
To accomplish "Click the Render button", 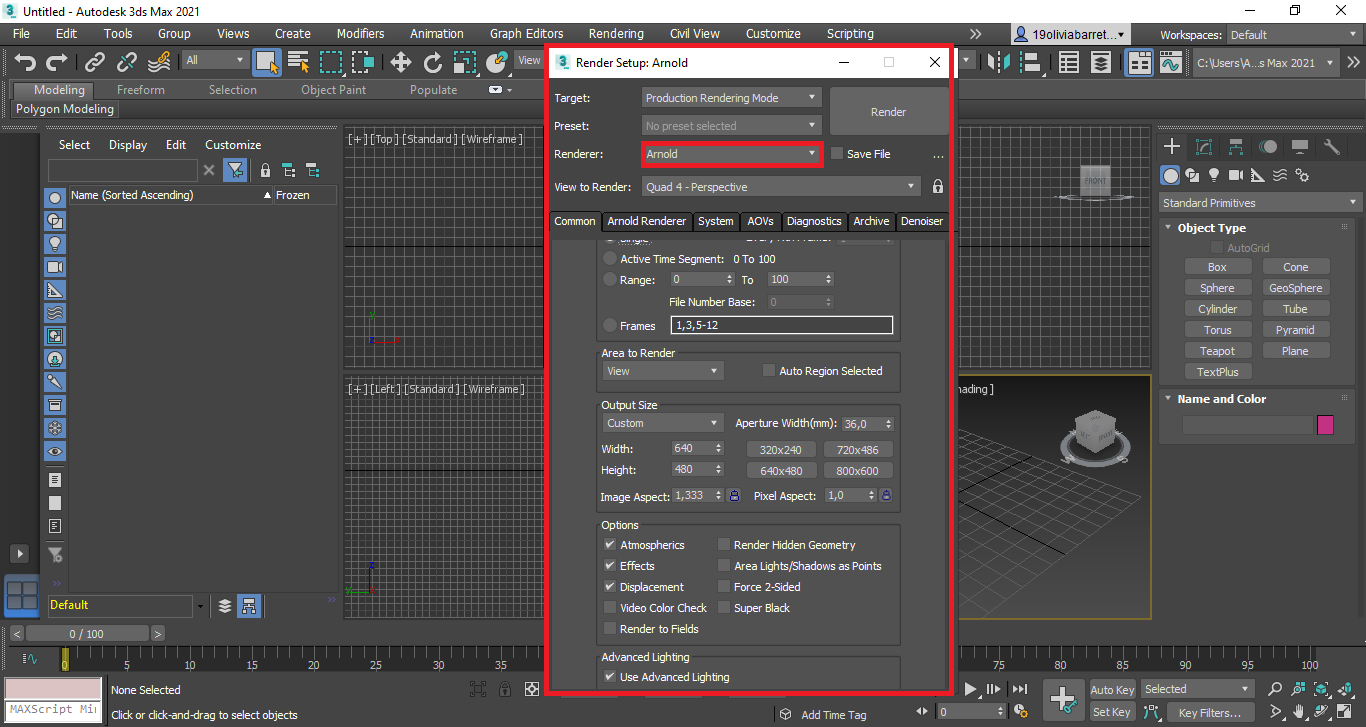I will (888, 112).
